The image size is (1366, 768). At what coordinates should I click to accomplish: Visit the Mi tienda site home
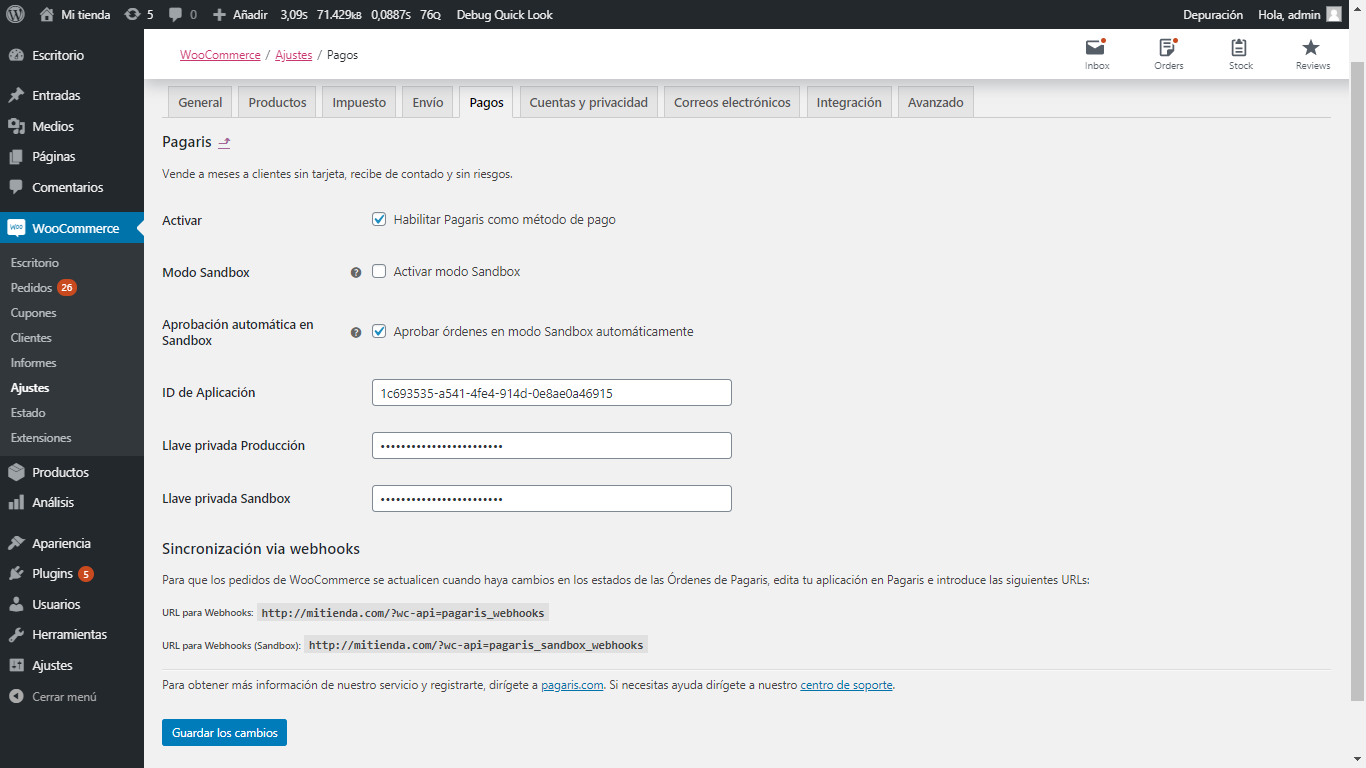pyautogui.click(x=75, y=15)
